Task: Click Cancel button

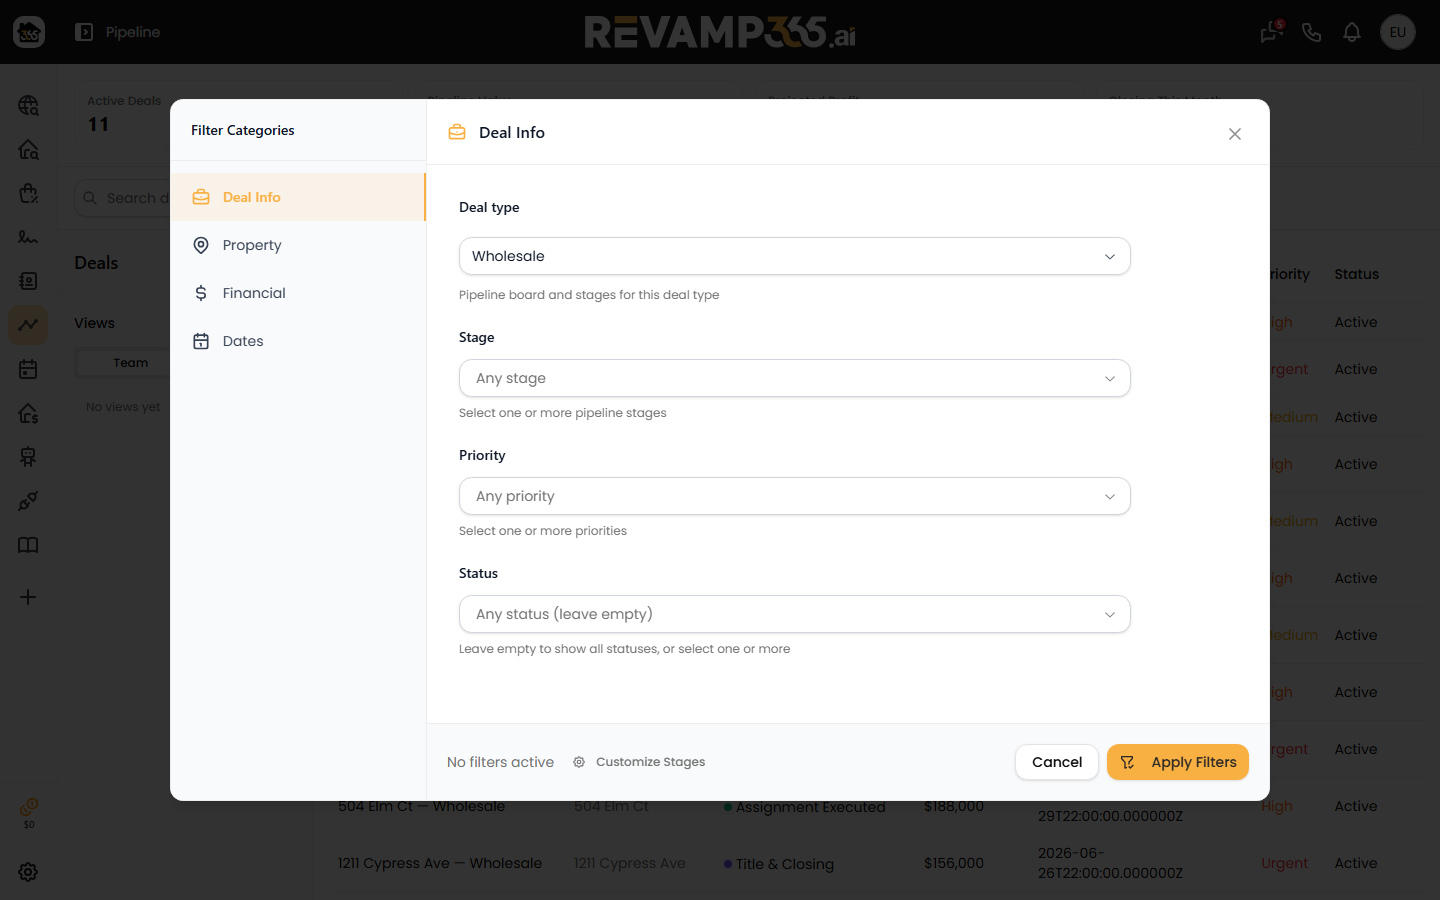Action: [1057, 762]
